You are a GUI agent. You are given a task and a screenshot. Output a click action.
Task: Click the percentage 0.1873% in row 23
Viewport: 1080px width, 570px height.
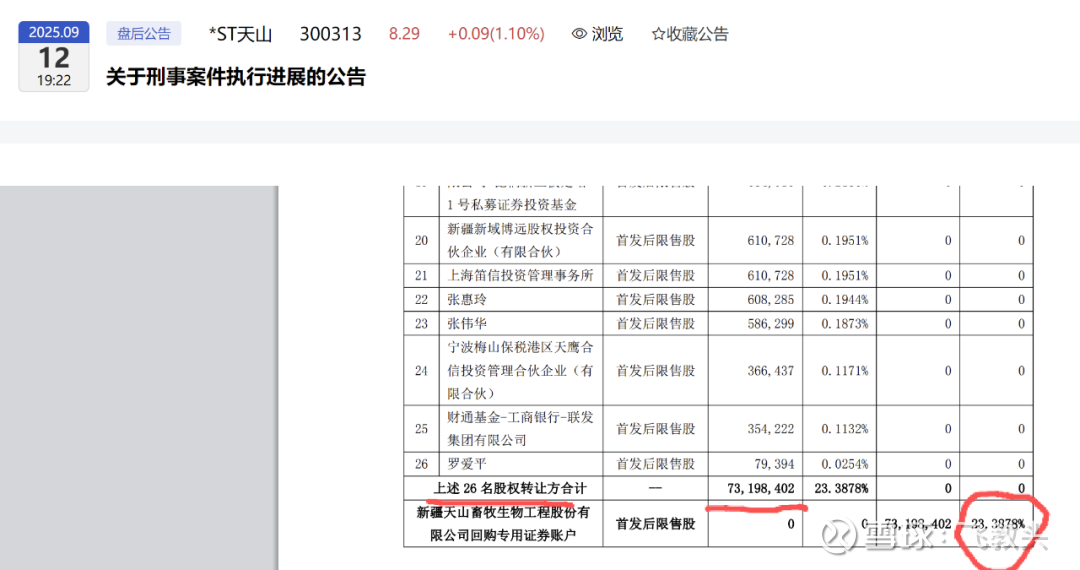(x=844, y=324)
